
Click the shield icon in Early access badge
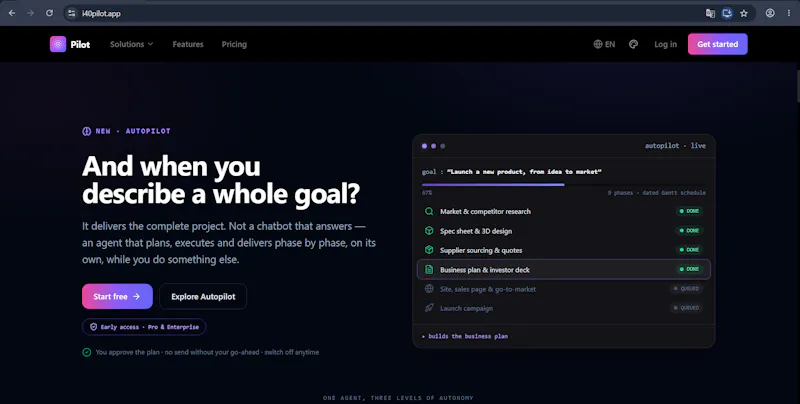[x=93, y=327]
